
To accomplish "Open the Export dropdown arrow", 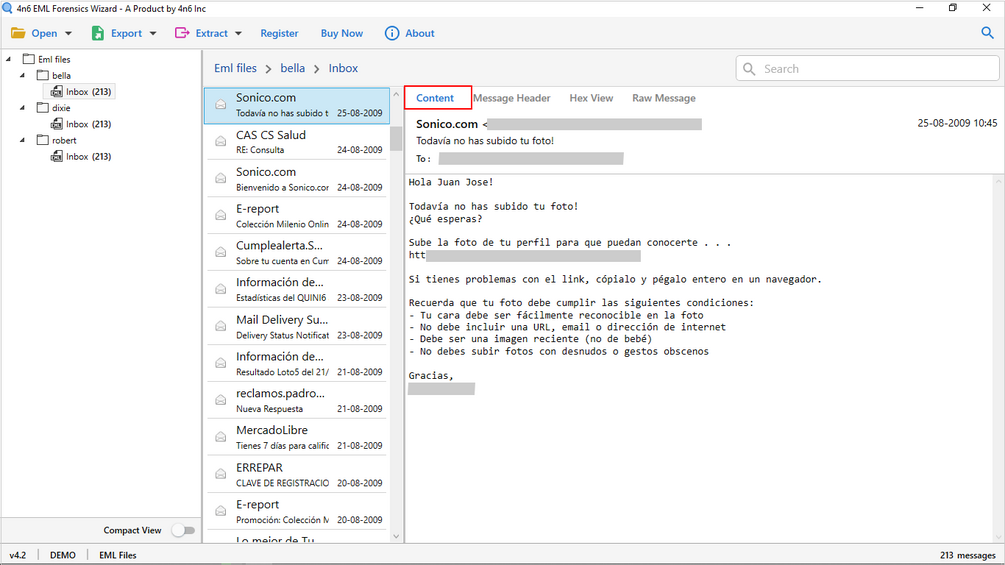I will click(153, 33).
